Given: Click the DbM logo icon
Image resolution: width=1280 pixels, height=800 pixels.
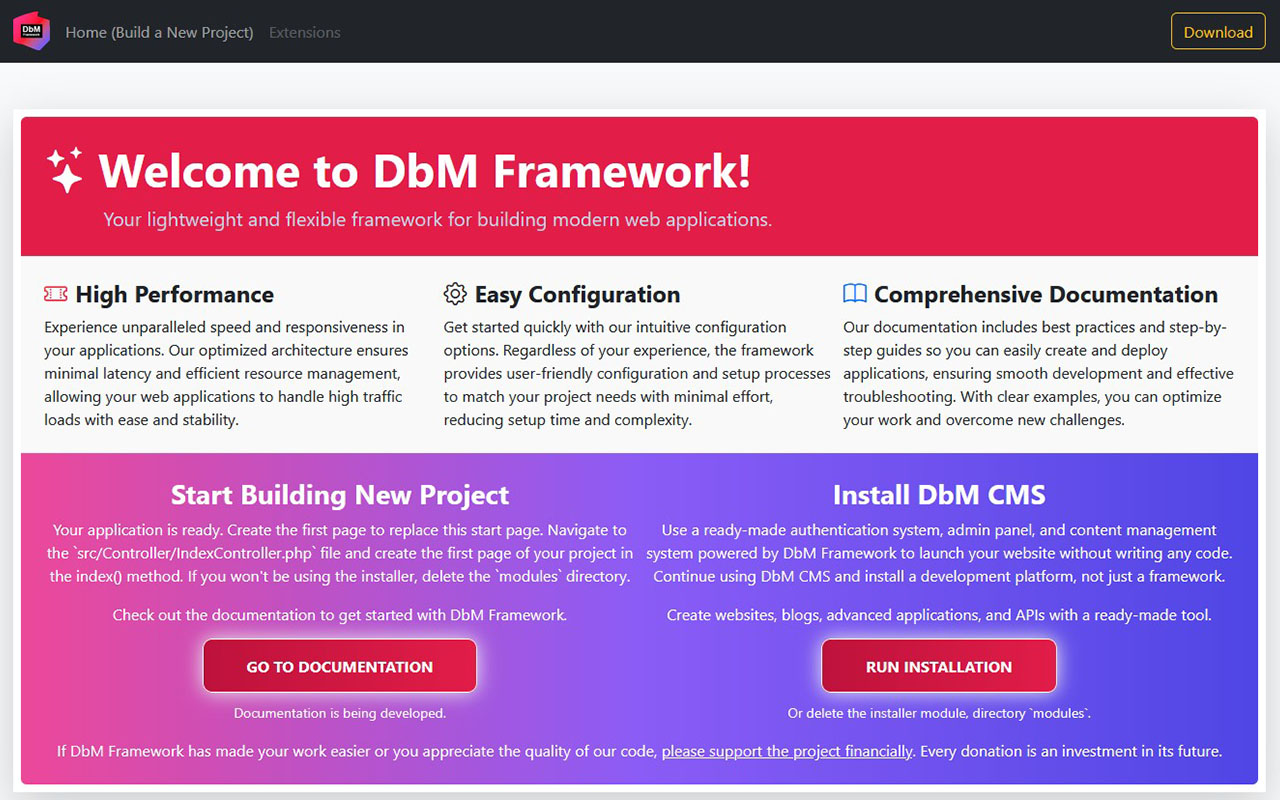Looking at the screenshot, I should 31,31.
